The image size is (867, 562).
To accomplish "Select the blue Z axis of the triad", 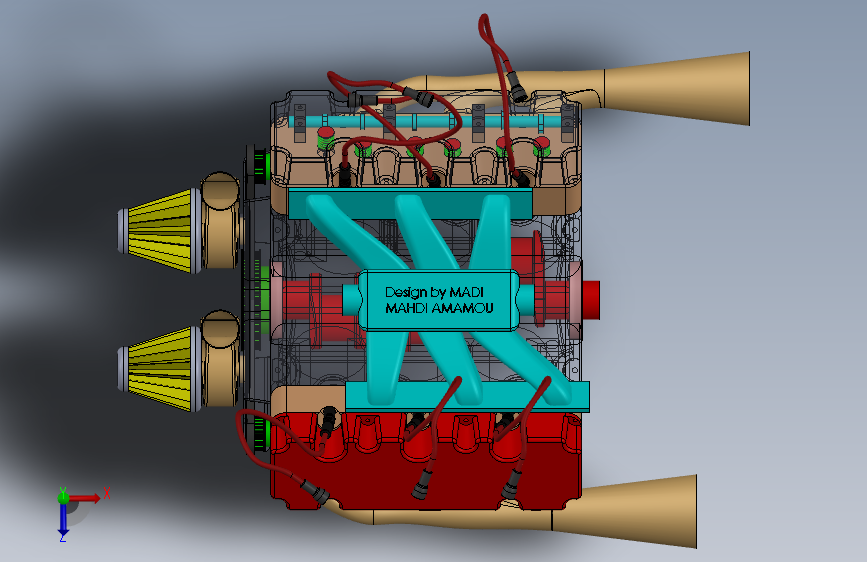I will click(x=63, y=521).
